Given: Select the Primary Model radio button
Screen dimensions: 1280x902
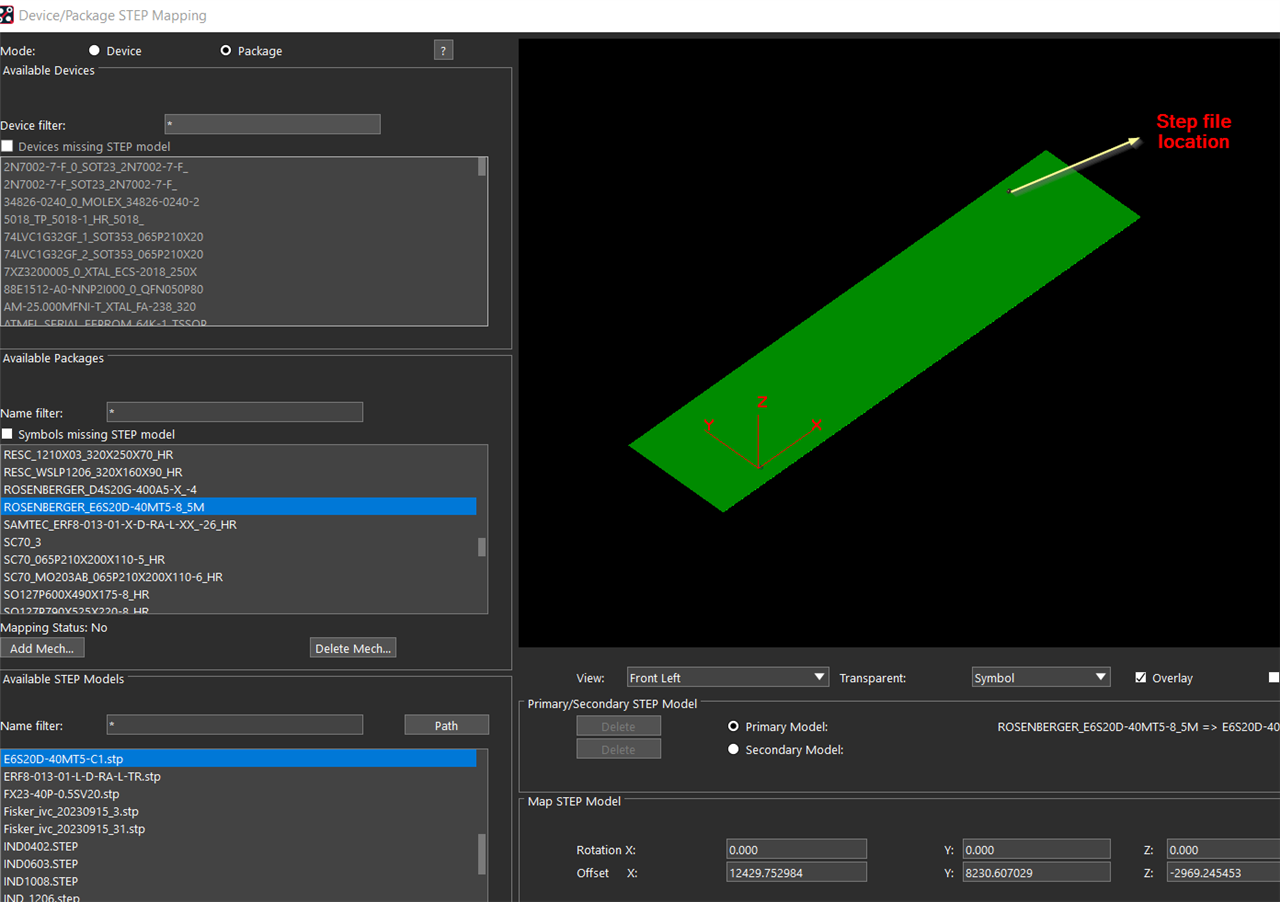Looking at the screenshot, I should click(734, 726).
